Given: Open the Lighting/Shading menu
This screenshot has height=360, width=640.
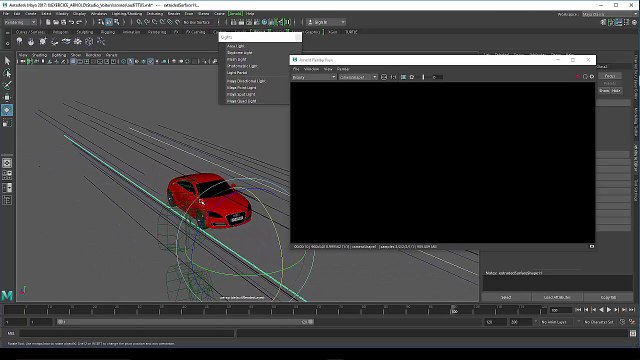Looking at the screenshot, I should pos(127,13).
